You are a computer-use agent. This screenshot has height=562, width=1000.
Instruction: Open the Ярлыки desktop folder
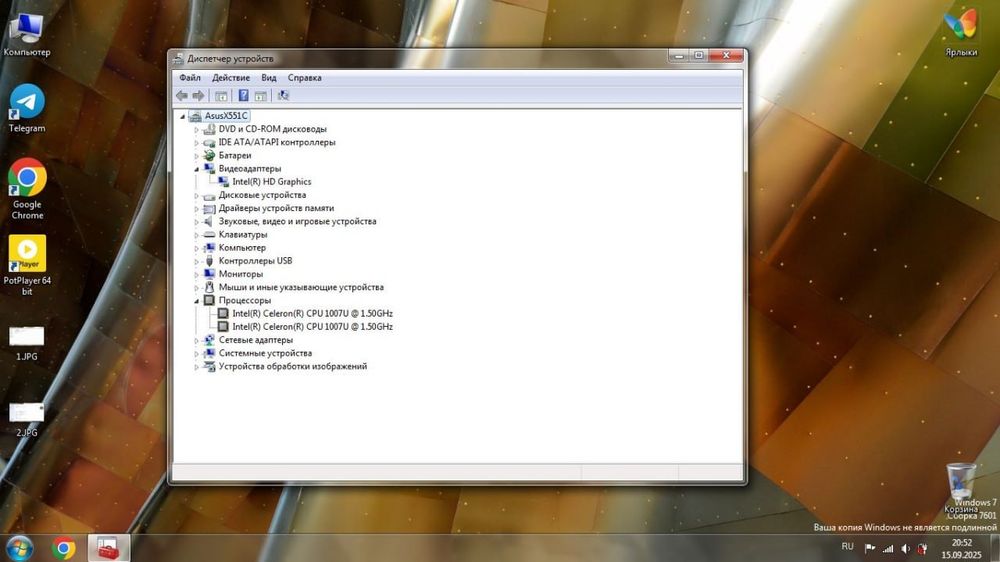pyautogui.click(x=961, y=33)
